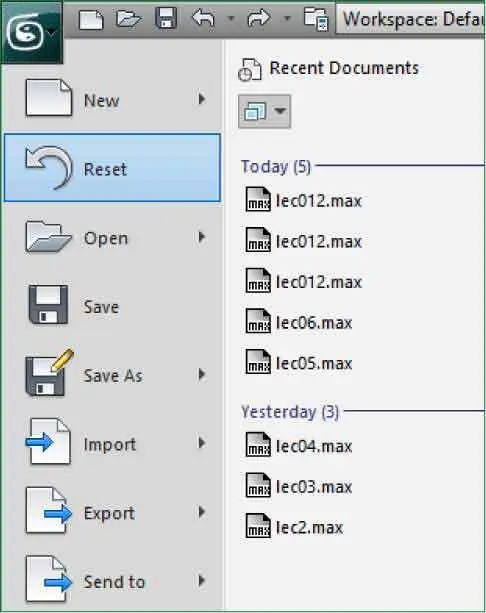Viewport: 486px width, 613px height.
Task: Click the Redo arrow in the toolbar
Action: click(258, 18)
